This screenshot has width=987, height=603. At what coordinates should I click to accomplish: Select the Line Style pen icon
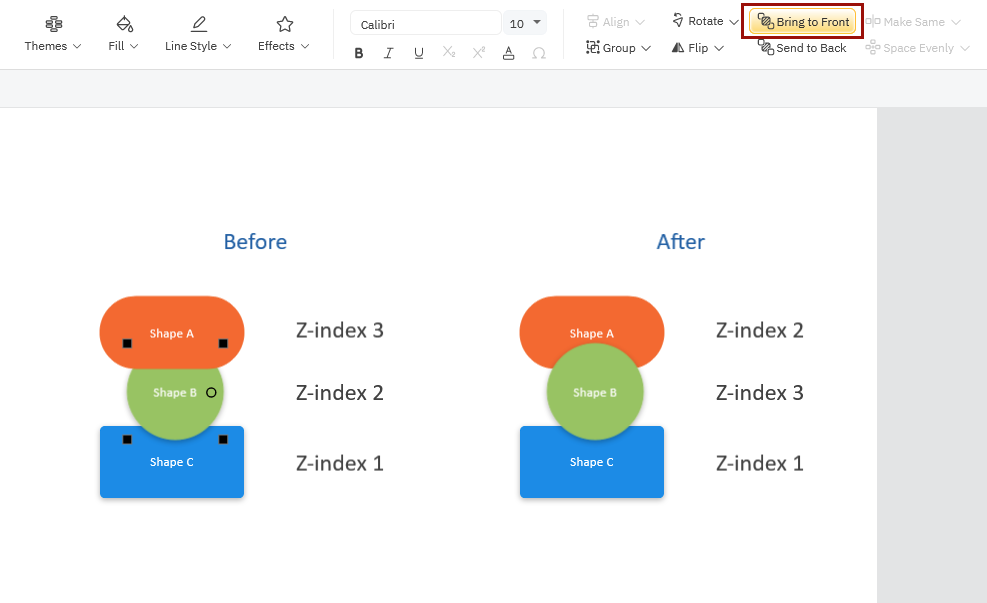tap(198, 24)
